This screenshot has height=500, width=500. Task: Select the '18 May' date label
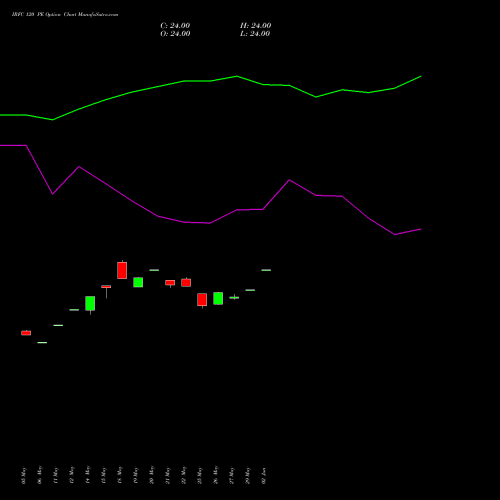tap(120, 476)
